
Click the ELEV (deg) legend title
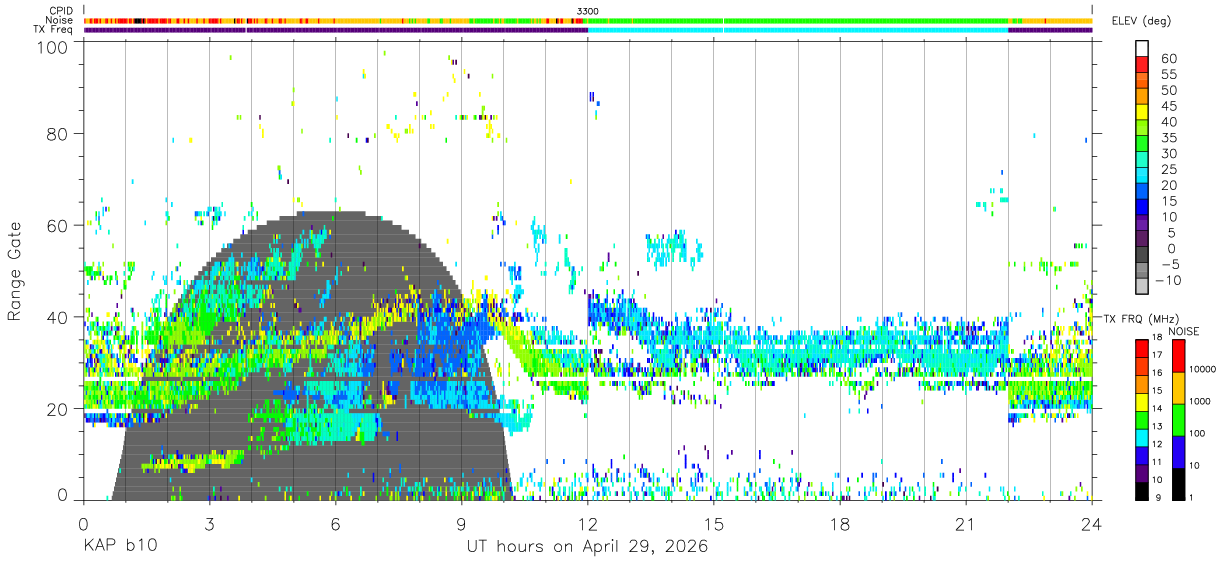tap(1142, 21)
